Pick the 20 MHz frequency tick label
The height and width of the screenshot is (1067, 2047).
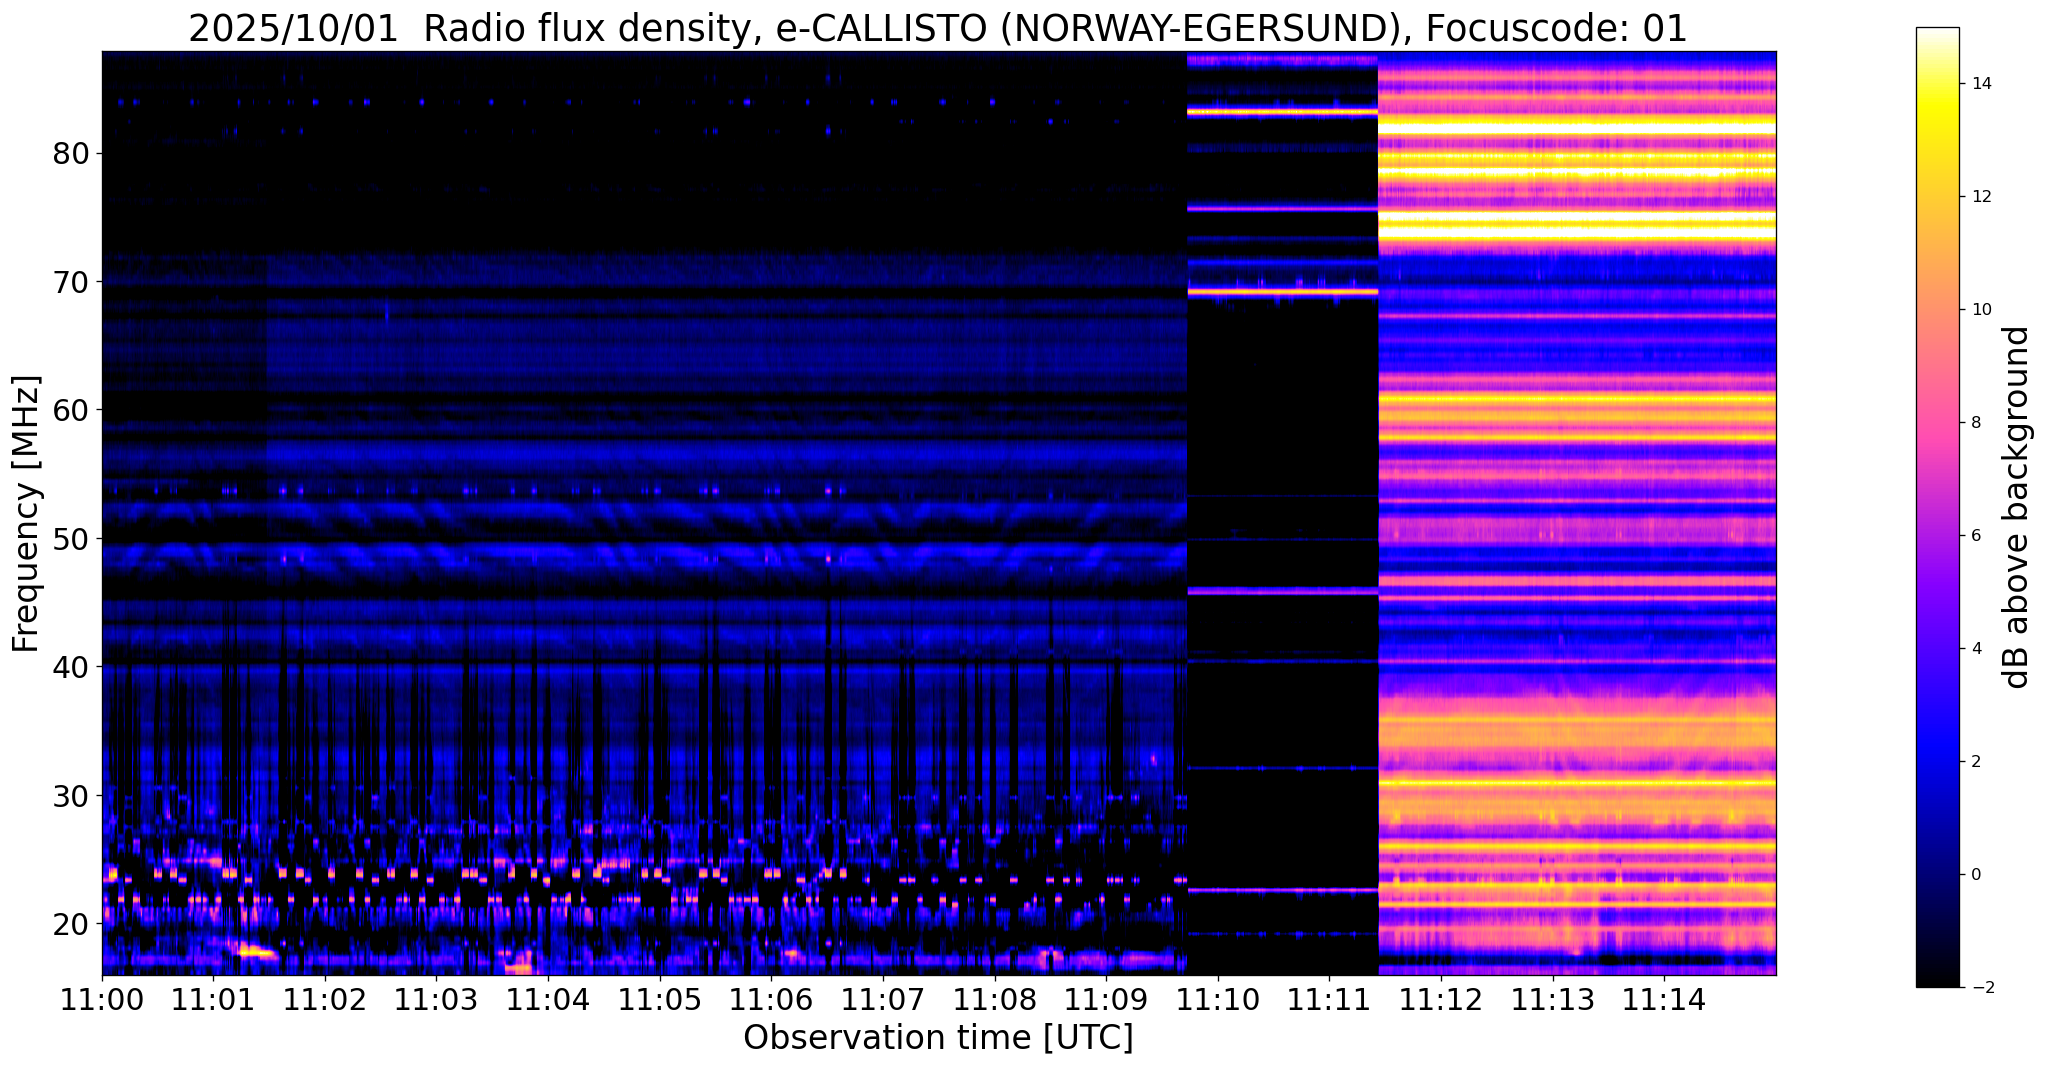71,923
